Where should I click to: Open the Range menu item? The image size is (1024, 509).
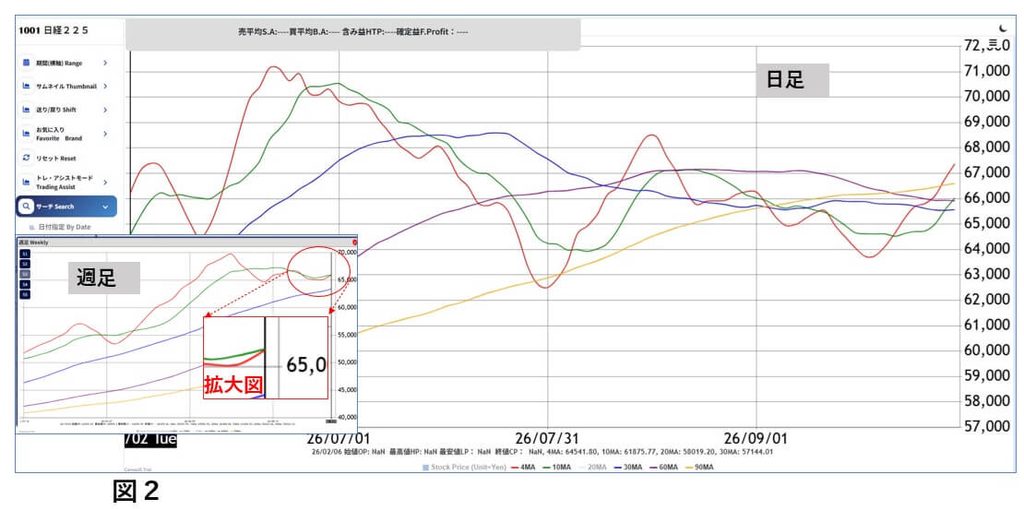pos(65,63)
